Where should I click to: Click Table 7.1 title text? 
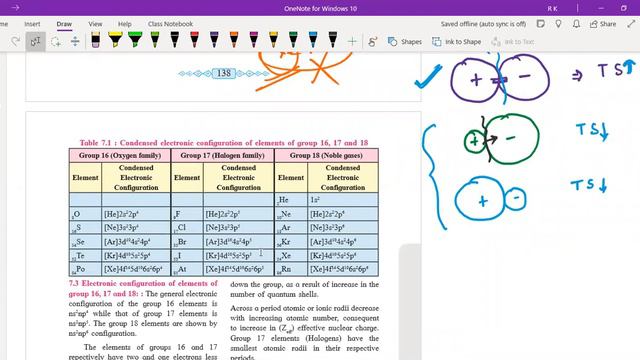(x=224, y=143)
